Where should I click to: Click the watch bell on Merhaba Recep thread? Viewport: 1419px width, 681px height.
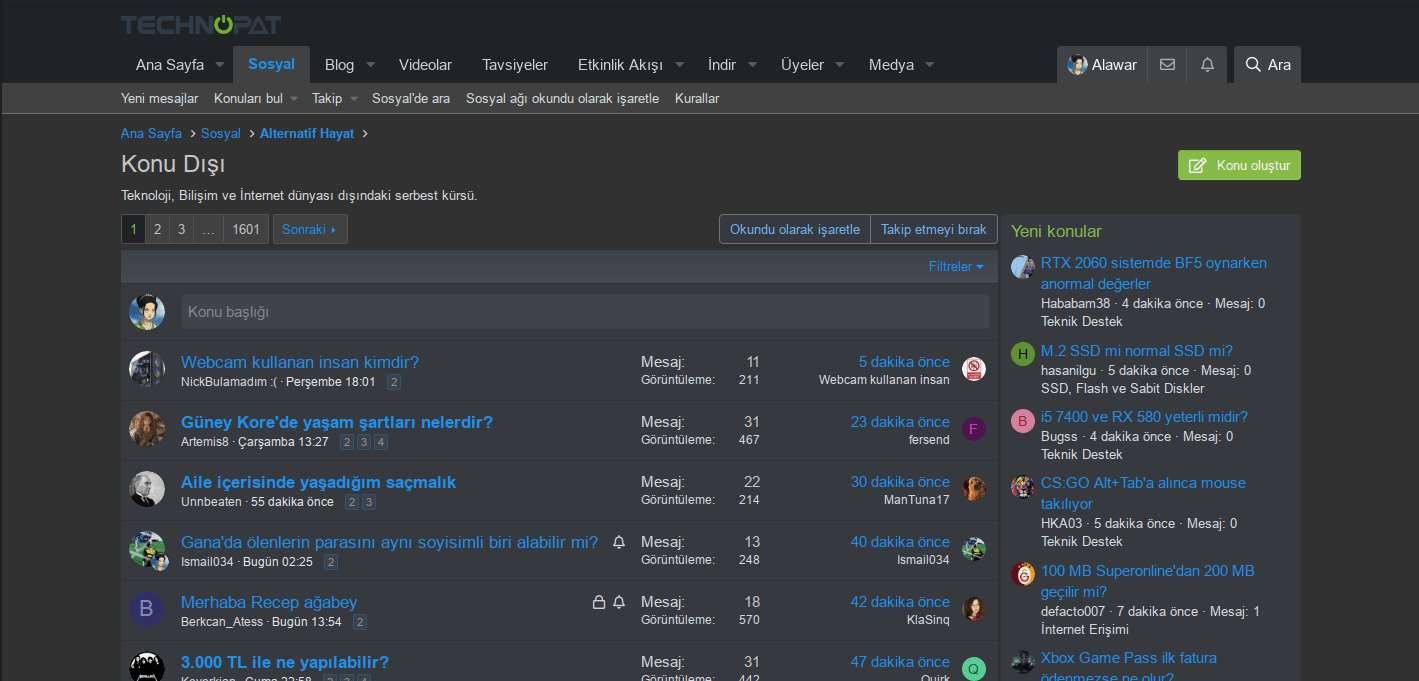pos(619,602)
